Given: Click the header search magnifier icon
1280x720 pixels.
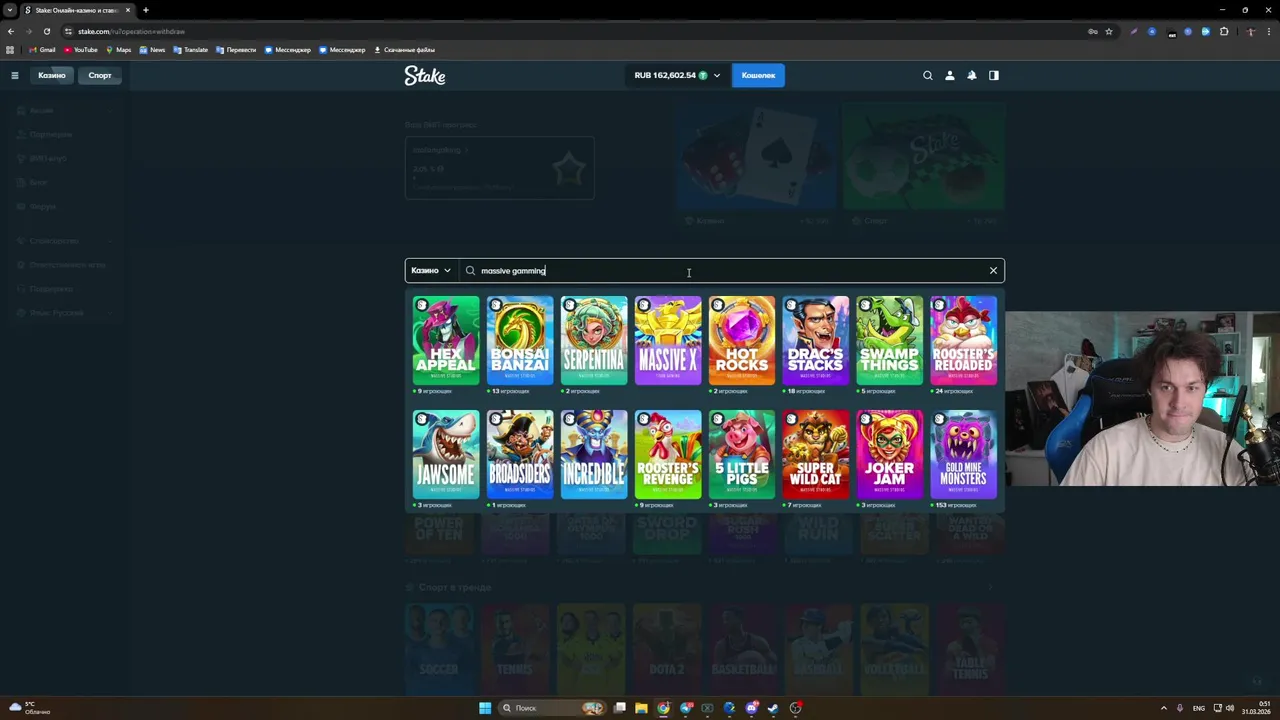Looking at the screenshot, I should (x=928, y=75).
